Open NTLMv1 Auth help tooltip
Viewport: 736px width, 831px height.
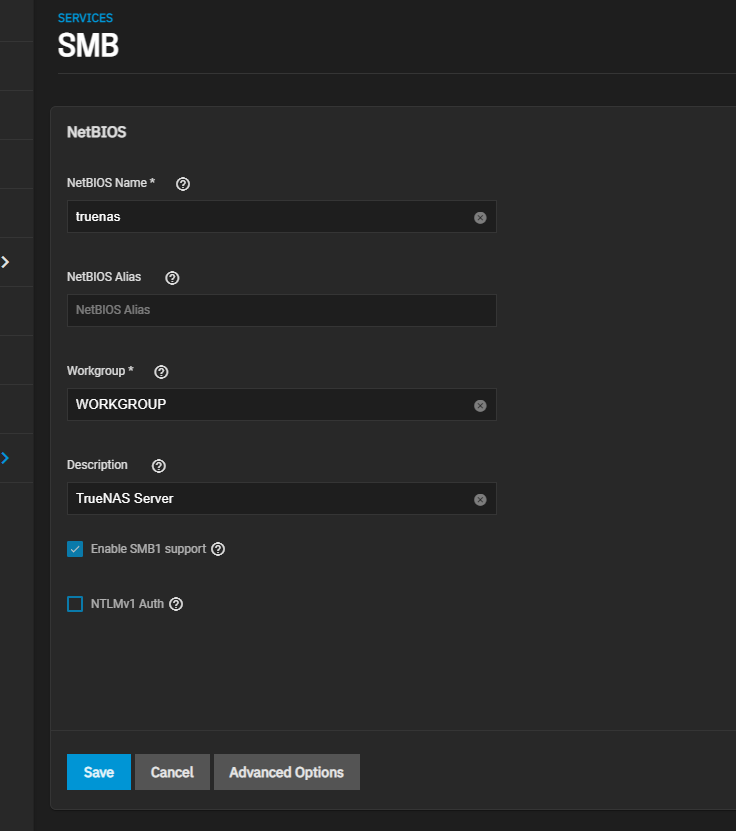coord(176,604)
